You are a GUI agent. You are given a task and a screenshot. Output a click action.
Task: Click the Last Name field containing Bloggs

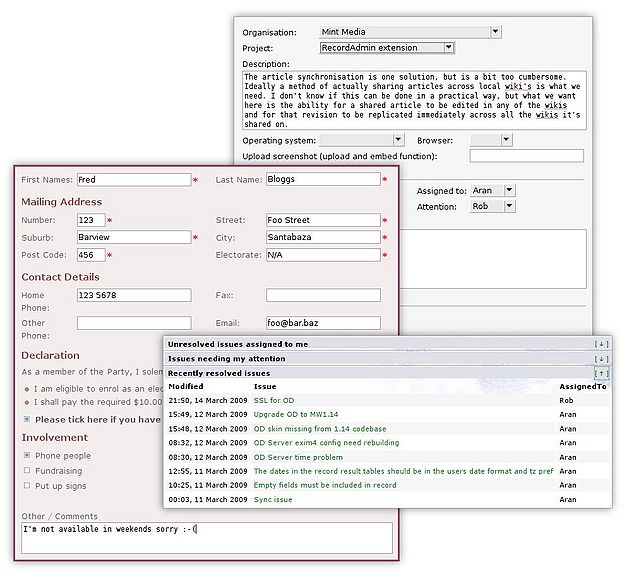(x=323, y=179)
